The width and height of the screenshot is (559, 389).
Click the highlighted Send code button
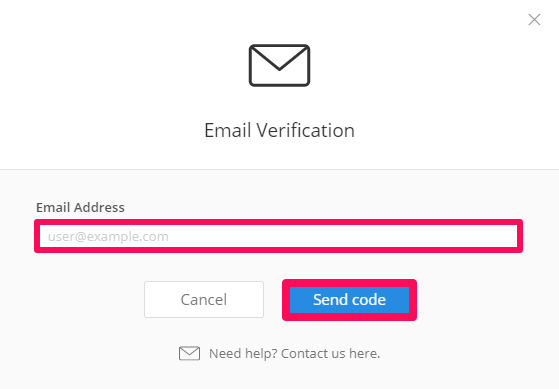coord(349,300)
